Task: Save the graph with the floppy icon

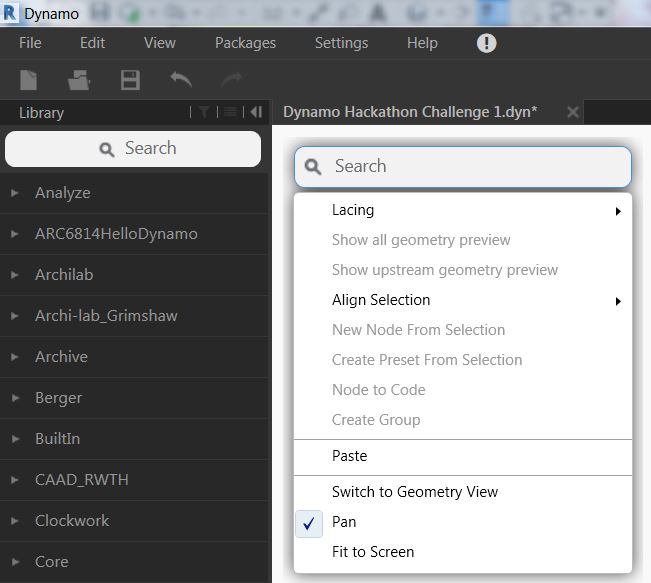Action: click(x=130, y=80)
